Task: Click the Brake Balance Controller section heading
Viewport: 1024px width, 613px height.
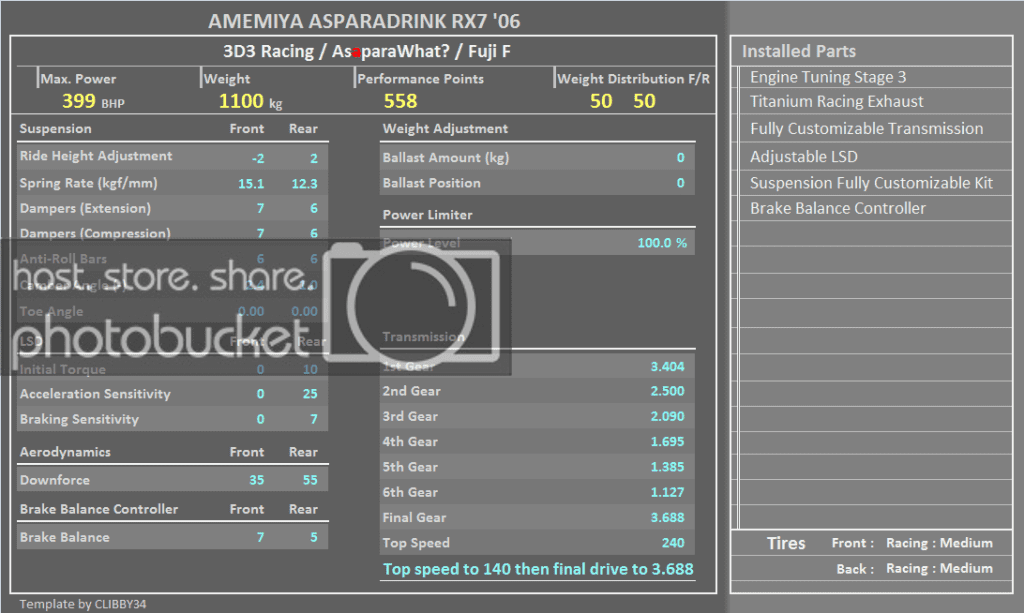Action: point(99,509)
